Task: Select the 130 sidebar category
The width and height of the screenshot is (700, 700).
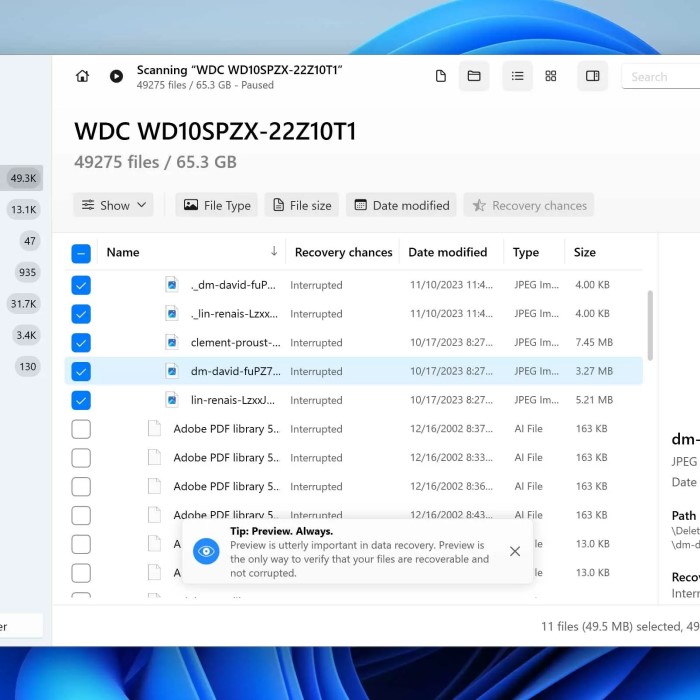Action: (27, 367)
